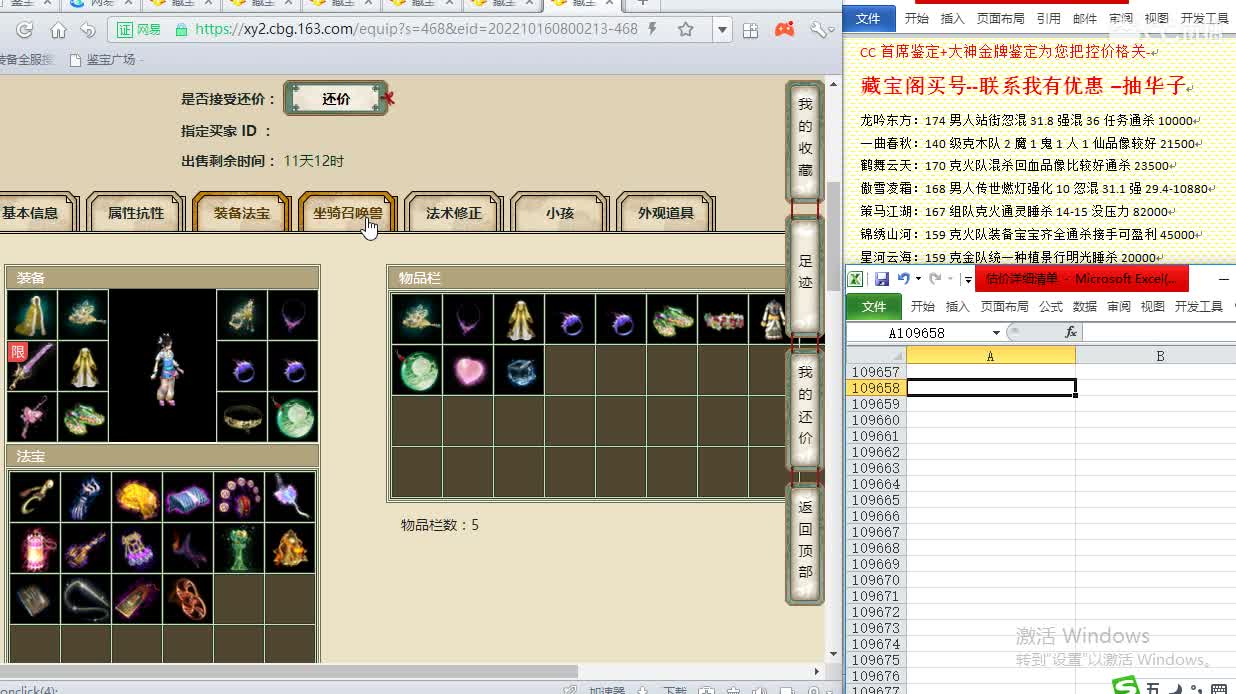The width and height of the screenshot is (1236, 694).
Task: Select the pink lantern treasure icon
Action: pos(35,547)
